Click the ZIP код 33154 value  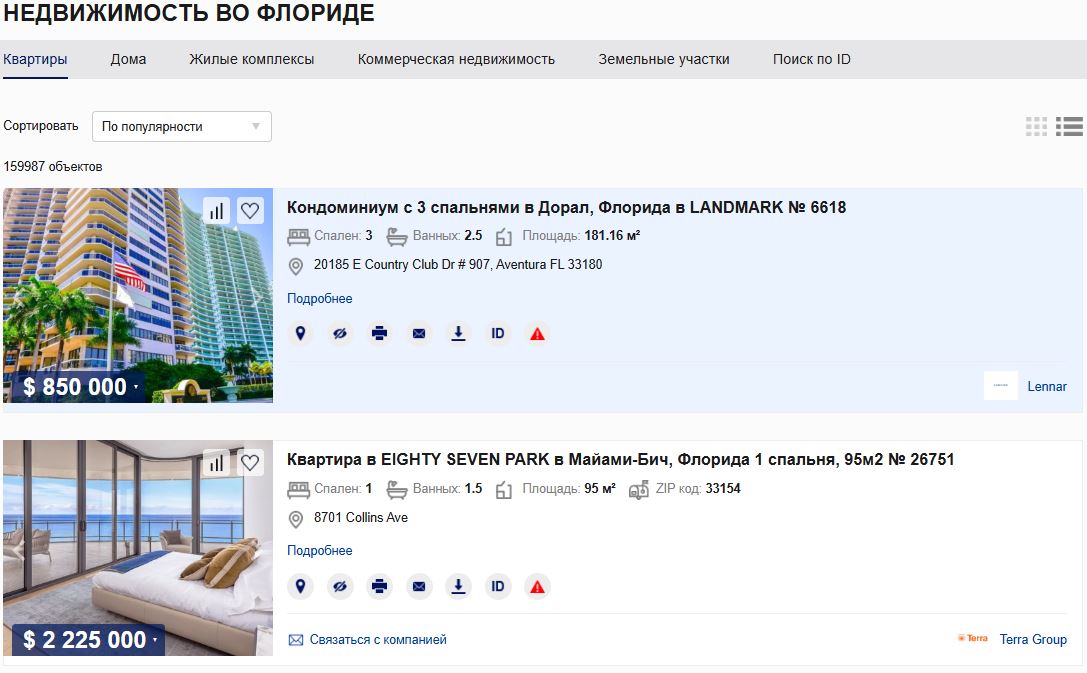(x=723, y=489)
